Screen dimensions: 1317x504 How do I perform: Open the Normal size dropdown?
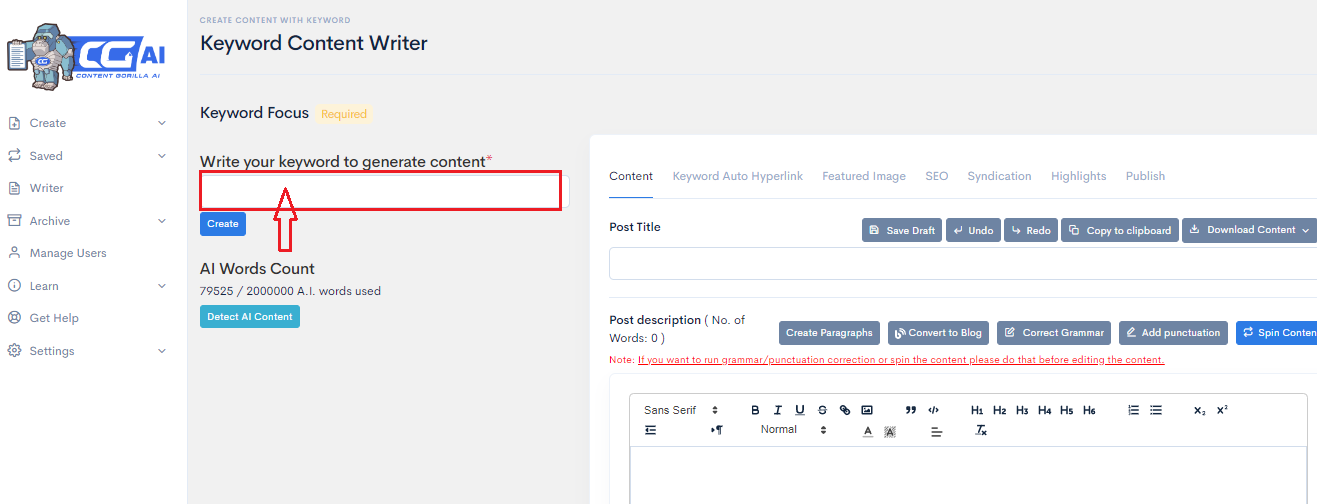[793, 430]
